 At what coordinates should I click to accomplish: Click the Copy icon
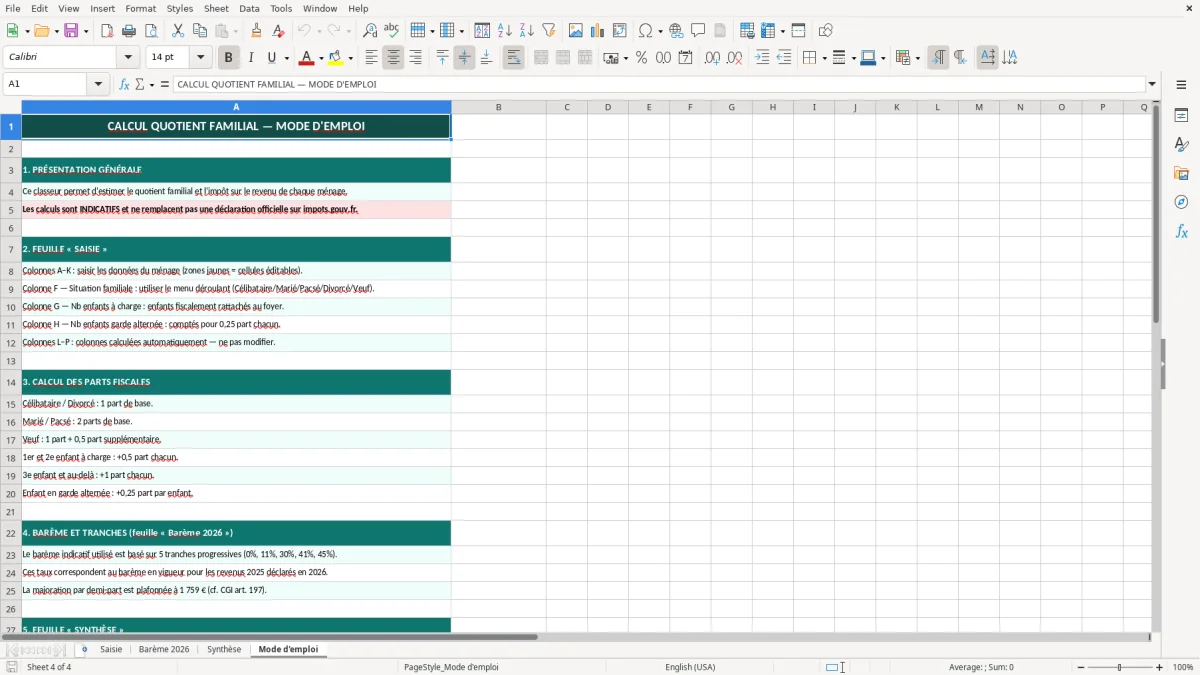tap(200, 31)
